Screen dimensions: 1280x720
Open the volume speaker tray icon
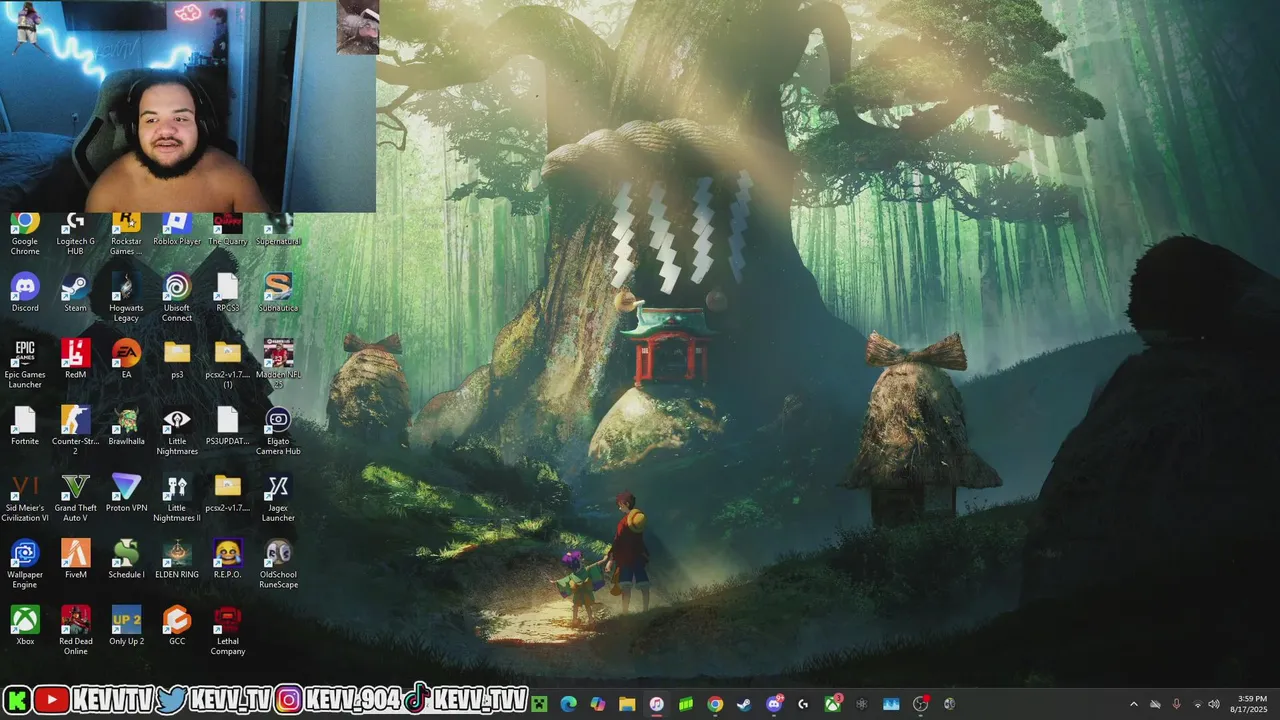[1216, 705]
